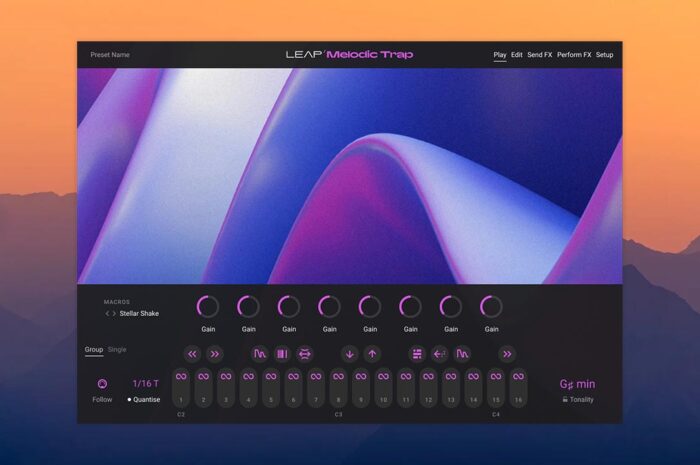This screenshot has height=465, width=700.
Task: Click the vertical bars icon above pad 5
Action: coord(282,354)
